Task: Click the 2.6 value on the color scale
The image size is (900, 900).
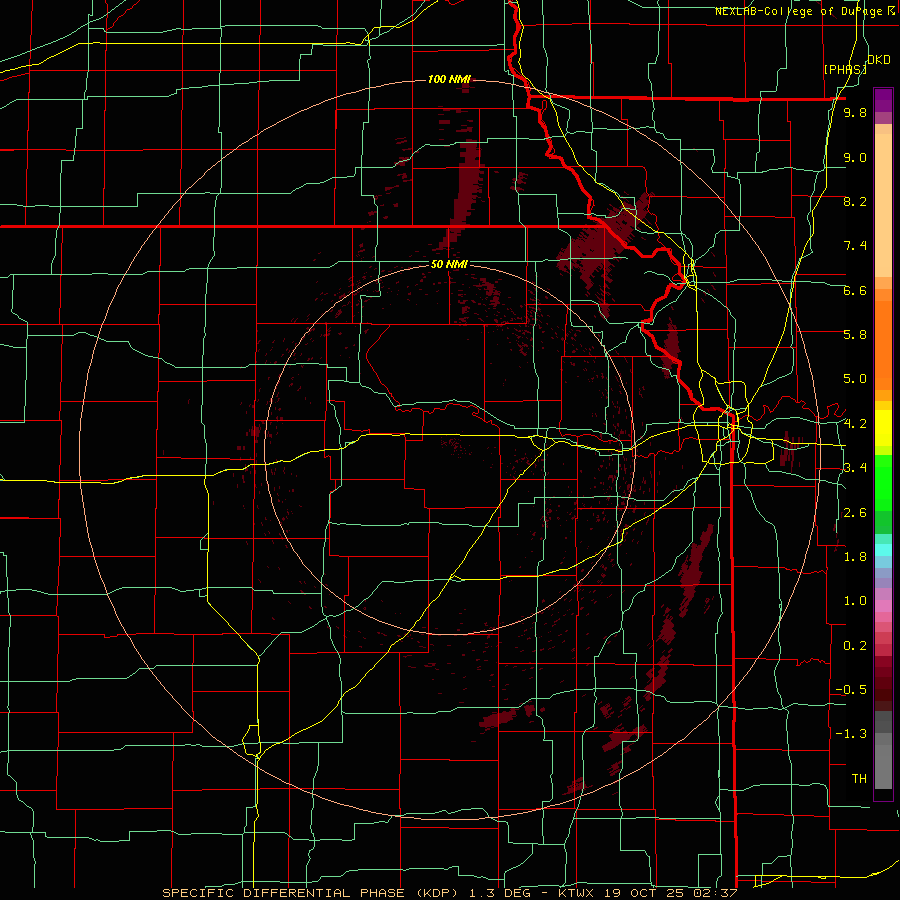Action: (x=855, y=513)
